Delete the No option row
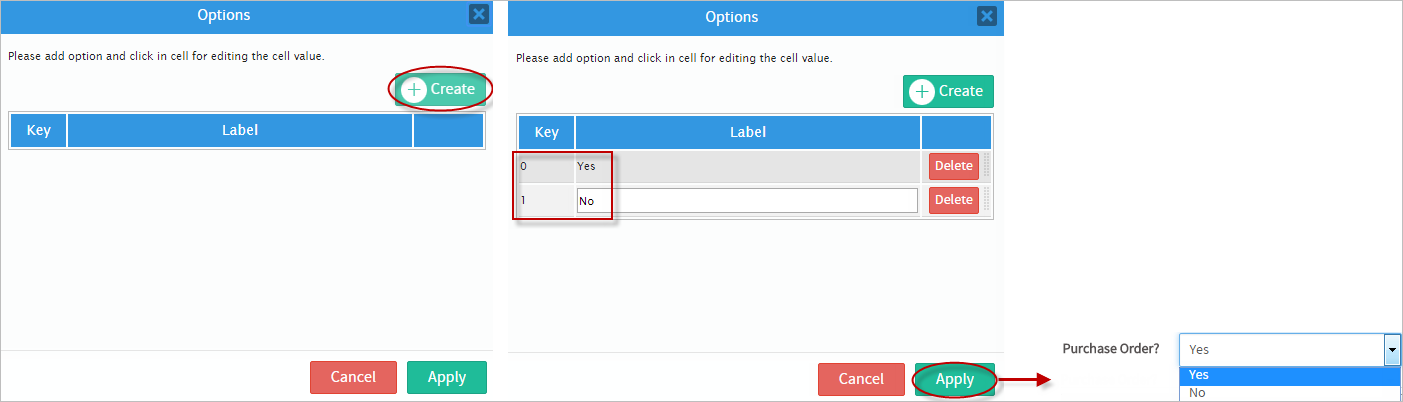The image size is (1403, 402). (953, 200)
